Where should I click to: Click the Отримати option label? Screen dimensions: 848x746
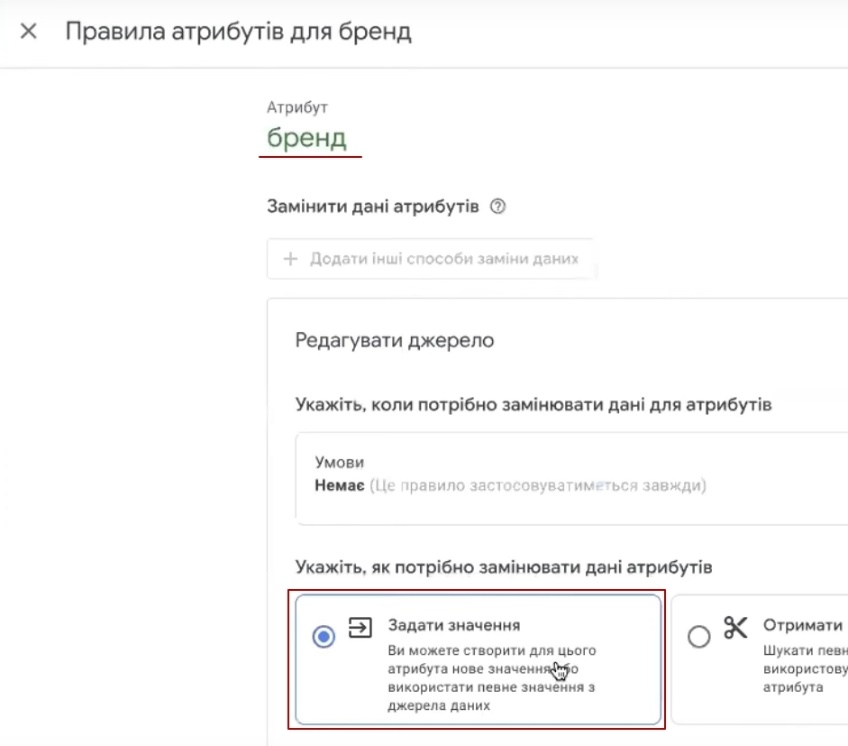[x=803, y=626]
